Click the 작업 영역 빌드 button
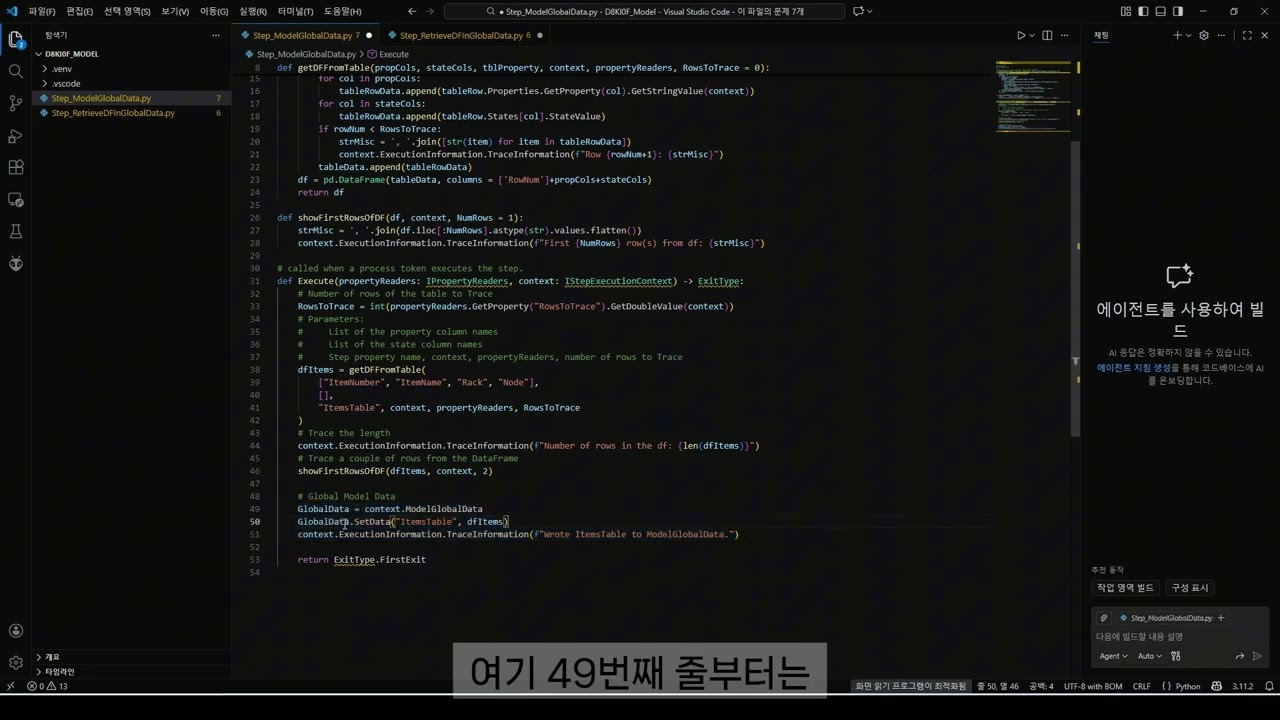The image size is (1280, 720). click(x=1125, y=588)
